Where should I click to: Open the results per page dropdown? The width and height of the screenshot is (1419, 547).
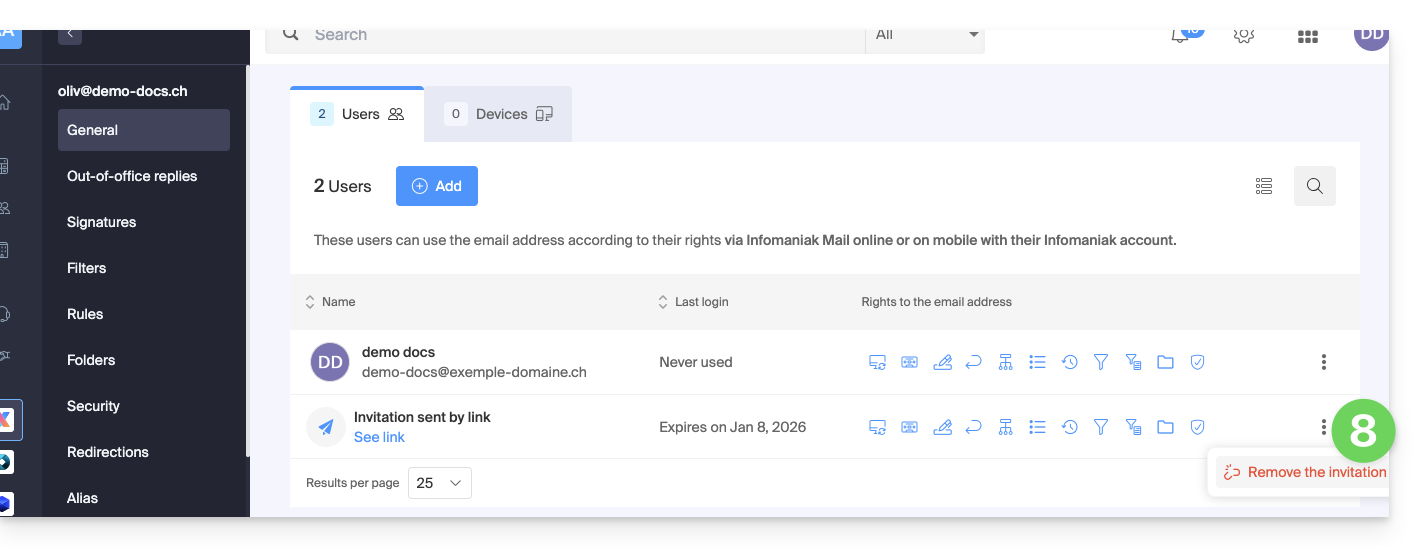pyautogui.click(x=439, y=483)
